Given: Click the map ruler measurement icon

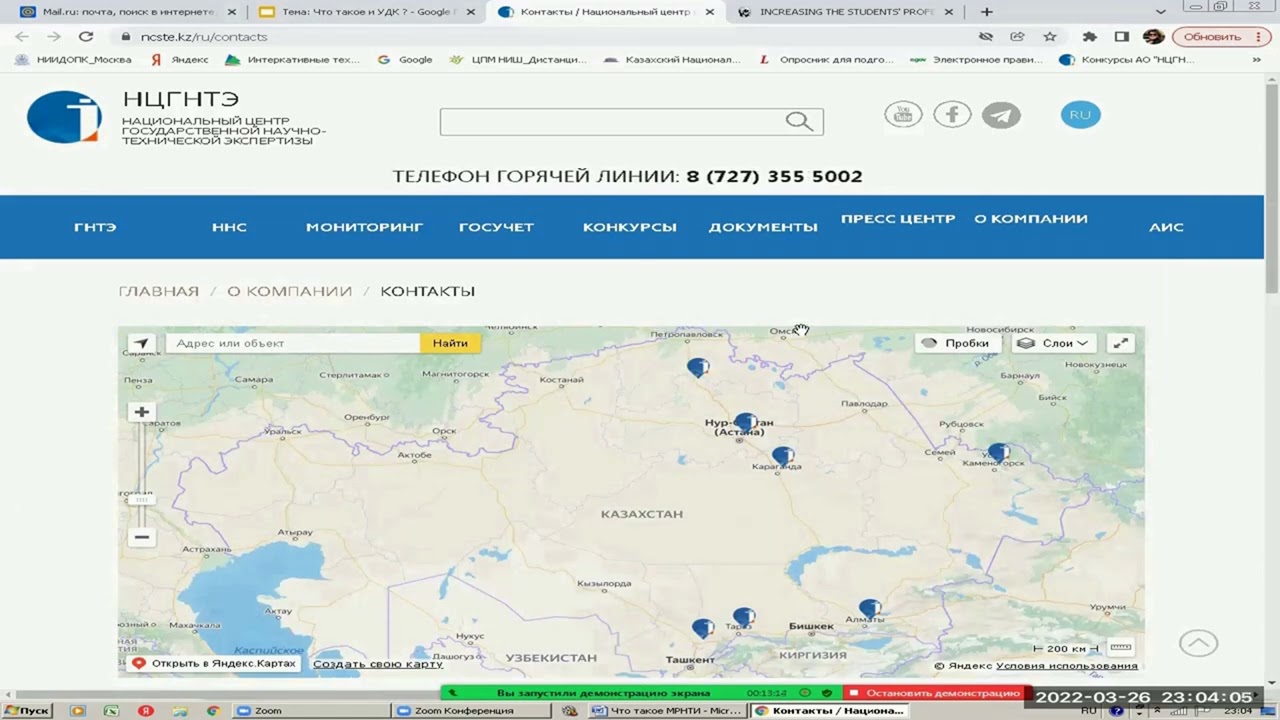Looking at the screenshot, I should pos(1121,647).
